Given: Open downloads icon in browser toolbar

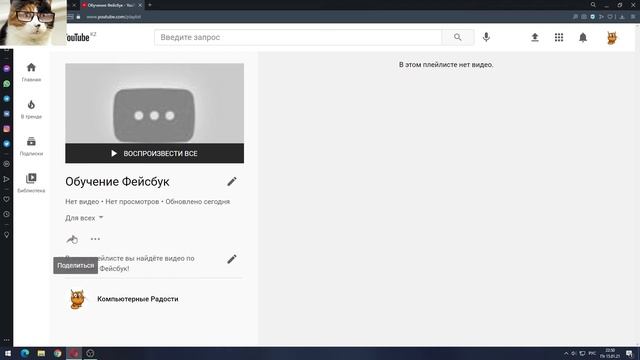Looking at the screenshot, I should pos(622,17).
